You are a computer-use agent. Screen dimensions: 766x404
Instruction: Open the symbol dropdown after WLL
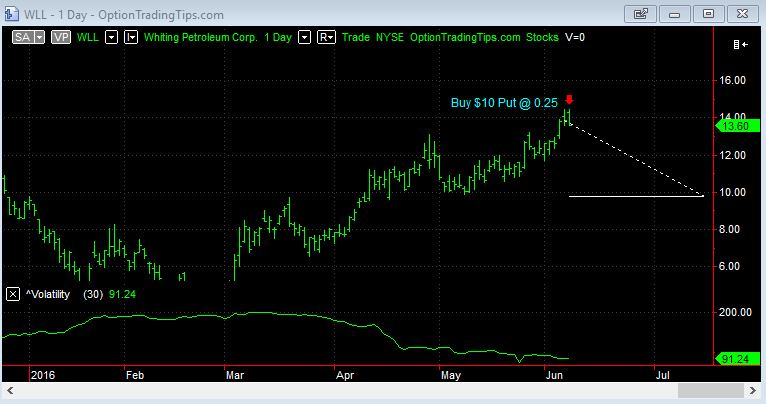(x=112, y=37)
